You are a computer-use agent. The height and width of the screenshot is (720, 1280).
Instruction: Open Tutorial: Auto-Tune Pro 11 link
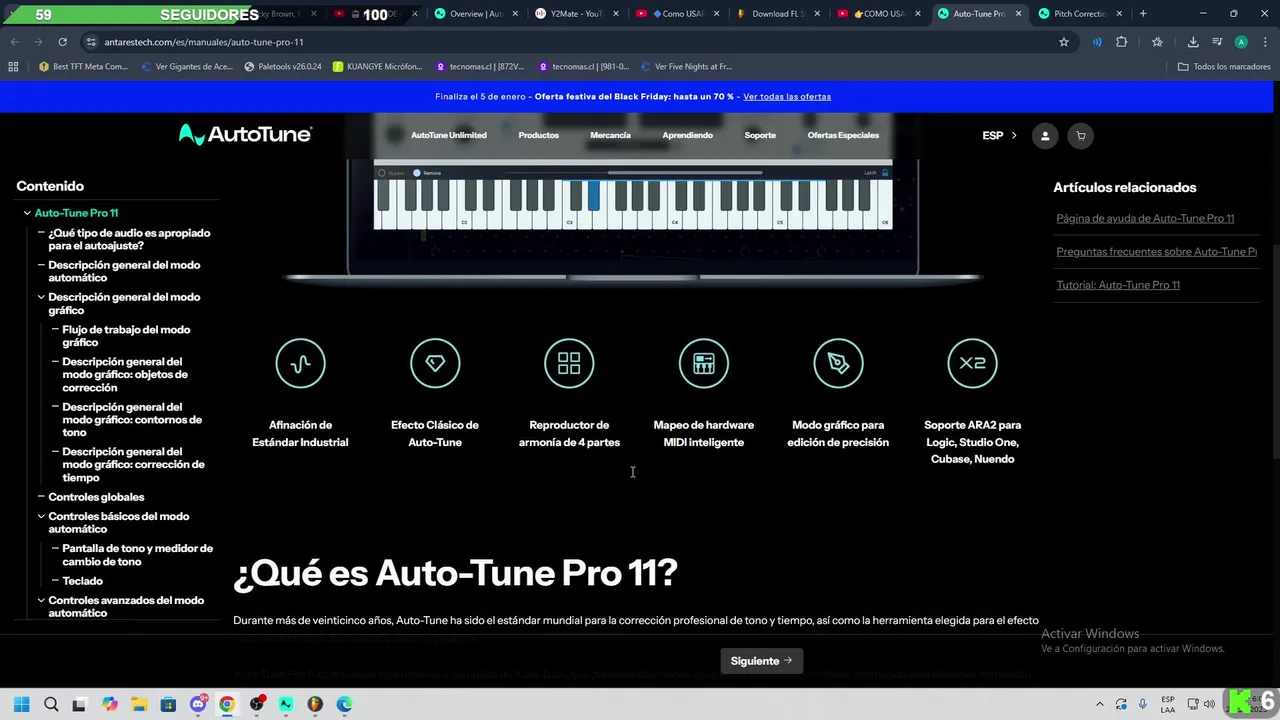click(1118, 285)
